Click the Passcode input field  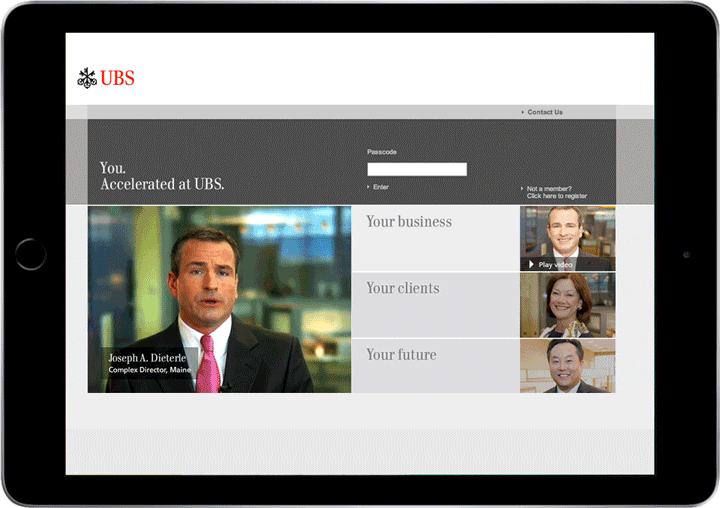click(x=417, y=169)
